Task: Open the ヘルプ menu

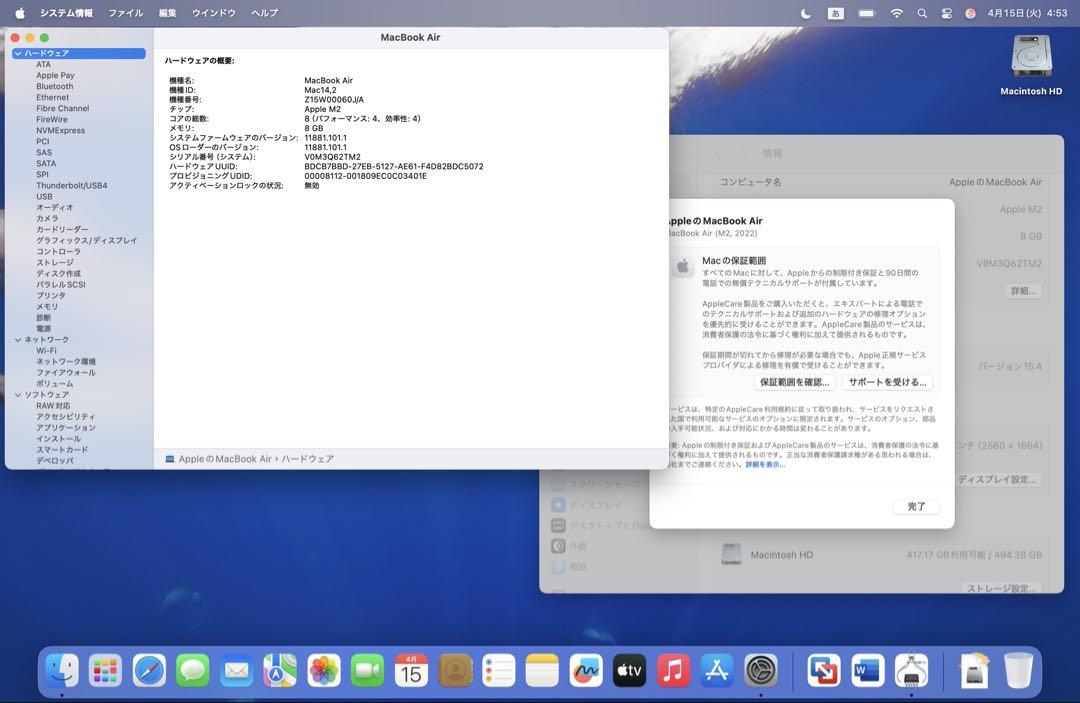Action: pyautogui.click(x=264, y=13)
